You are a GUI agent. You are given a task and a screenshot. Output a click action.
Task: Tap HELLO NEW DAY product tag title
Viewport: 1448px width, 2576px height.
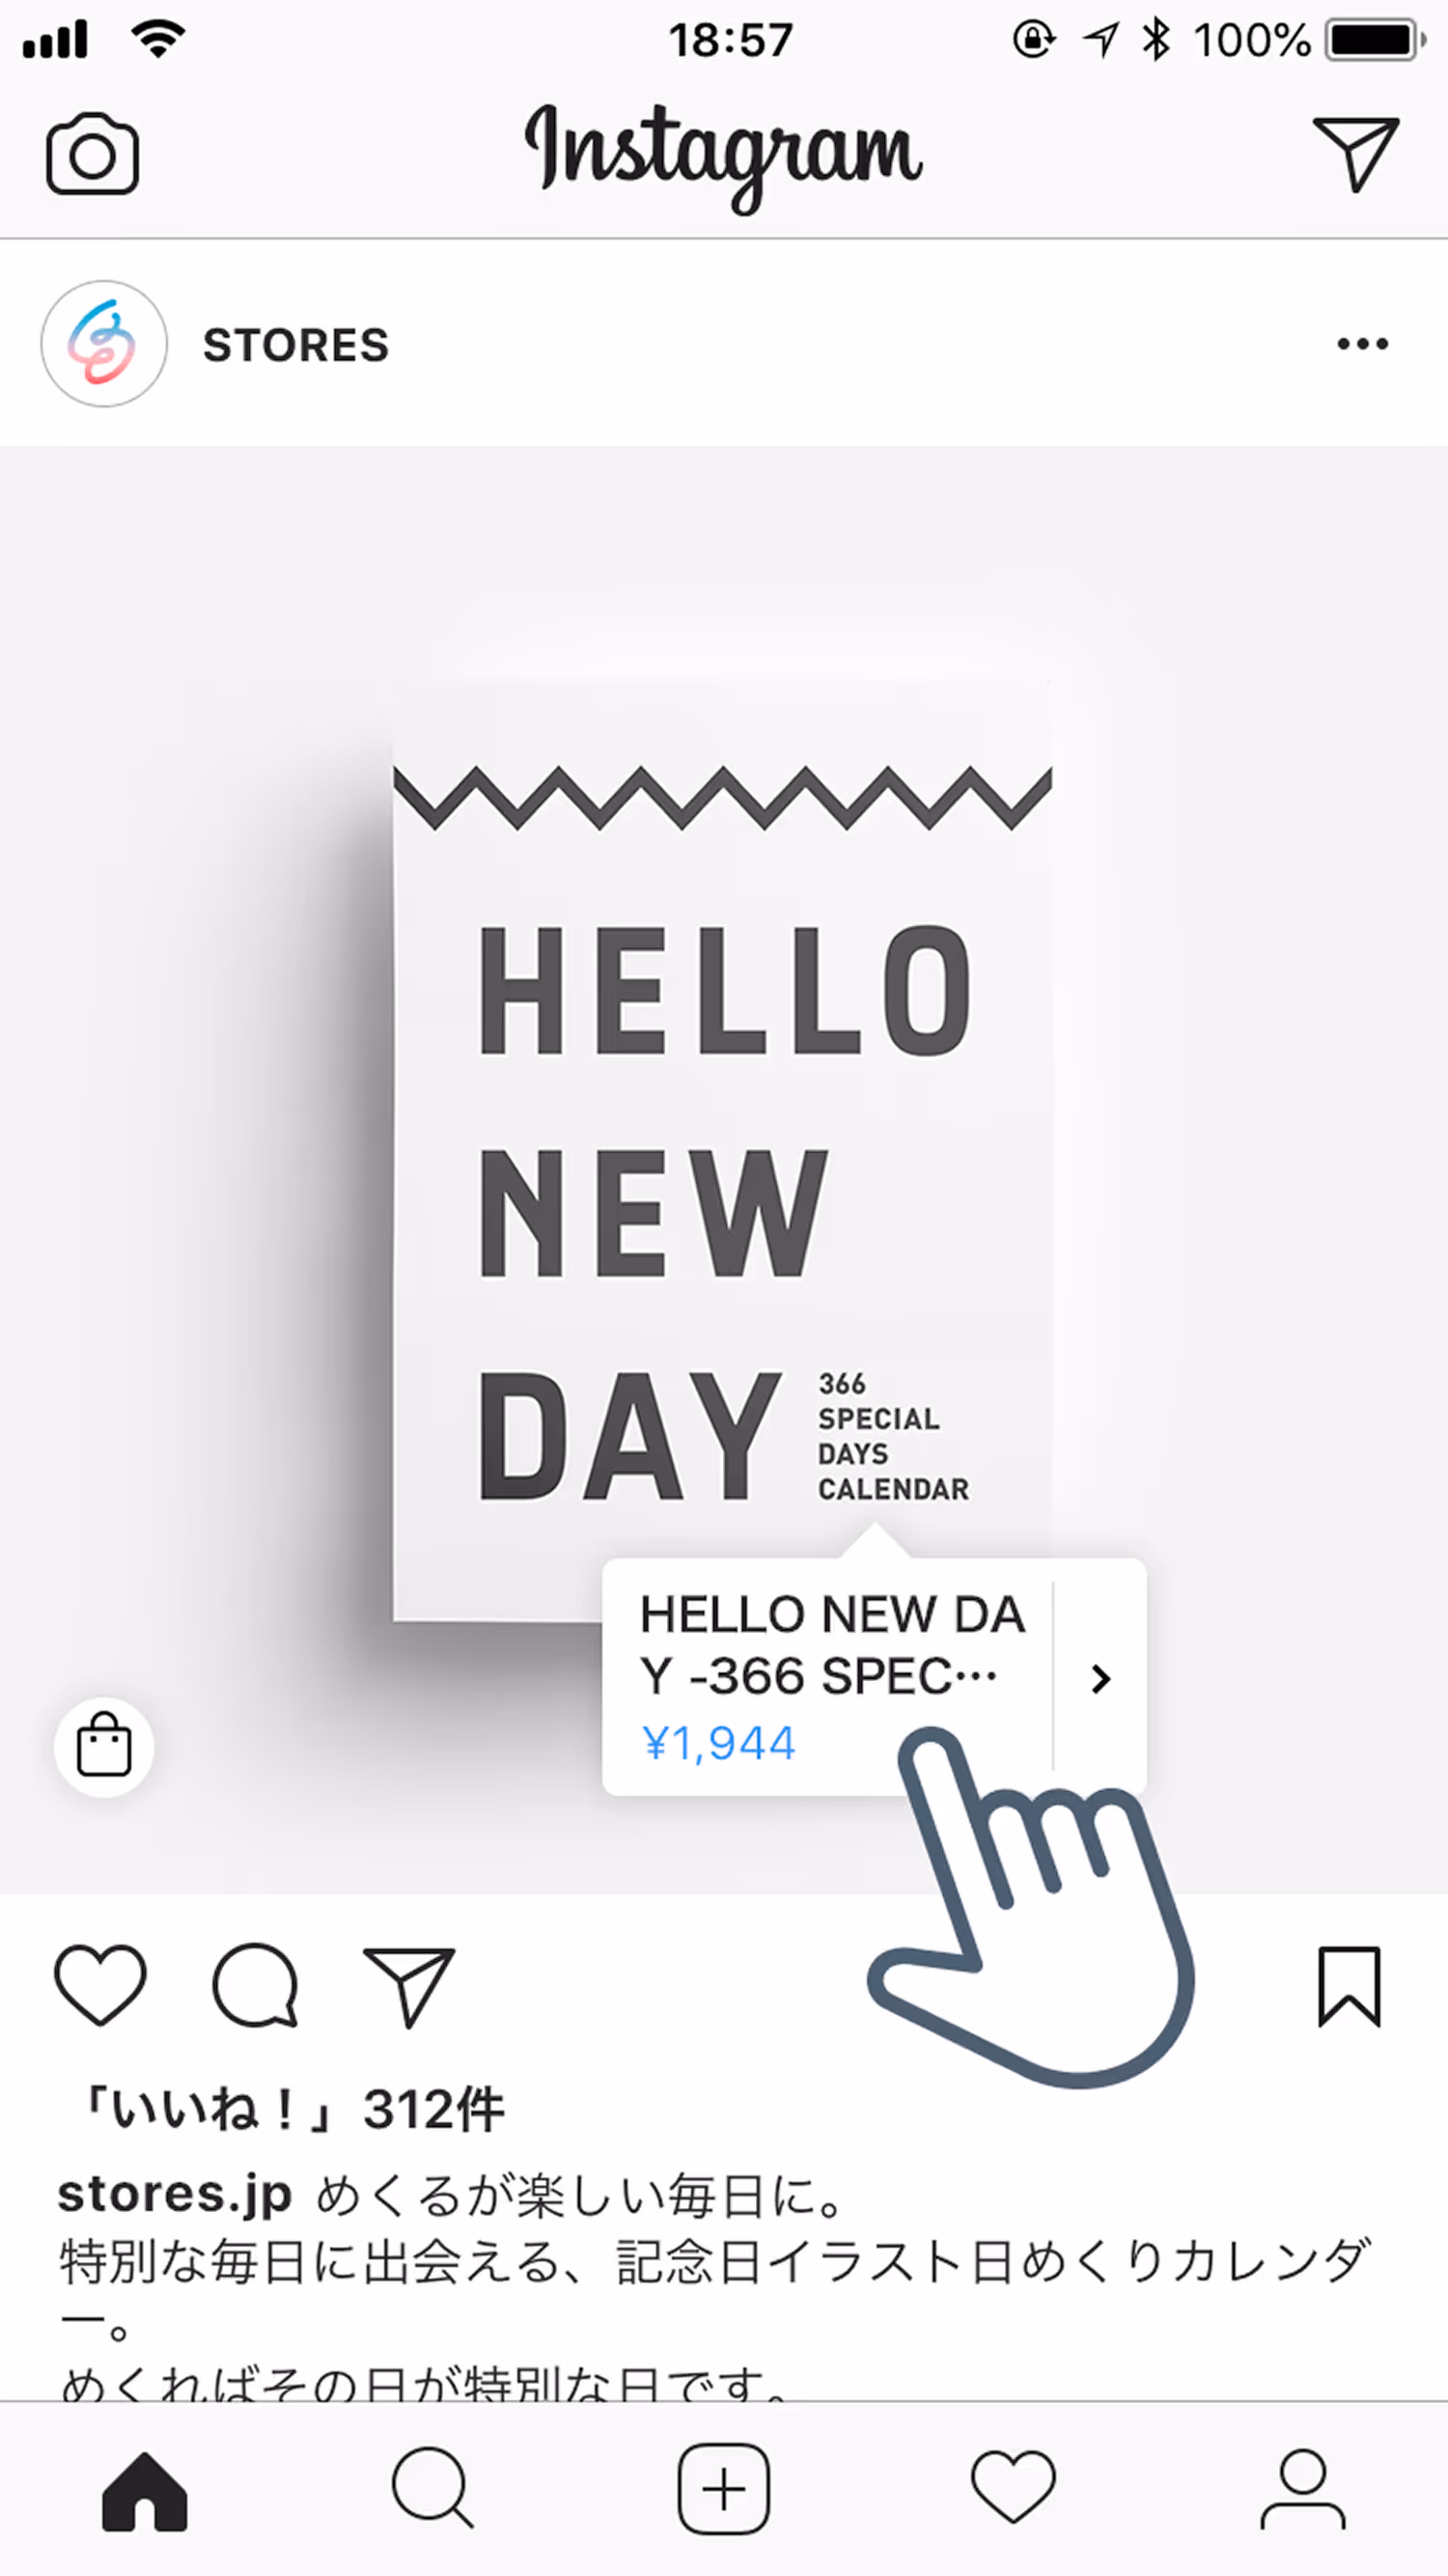[x=832, y=1645]
